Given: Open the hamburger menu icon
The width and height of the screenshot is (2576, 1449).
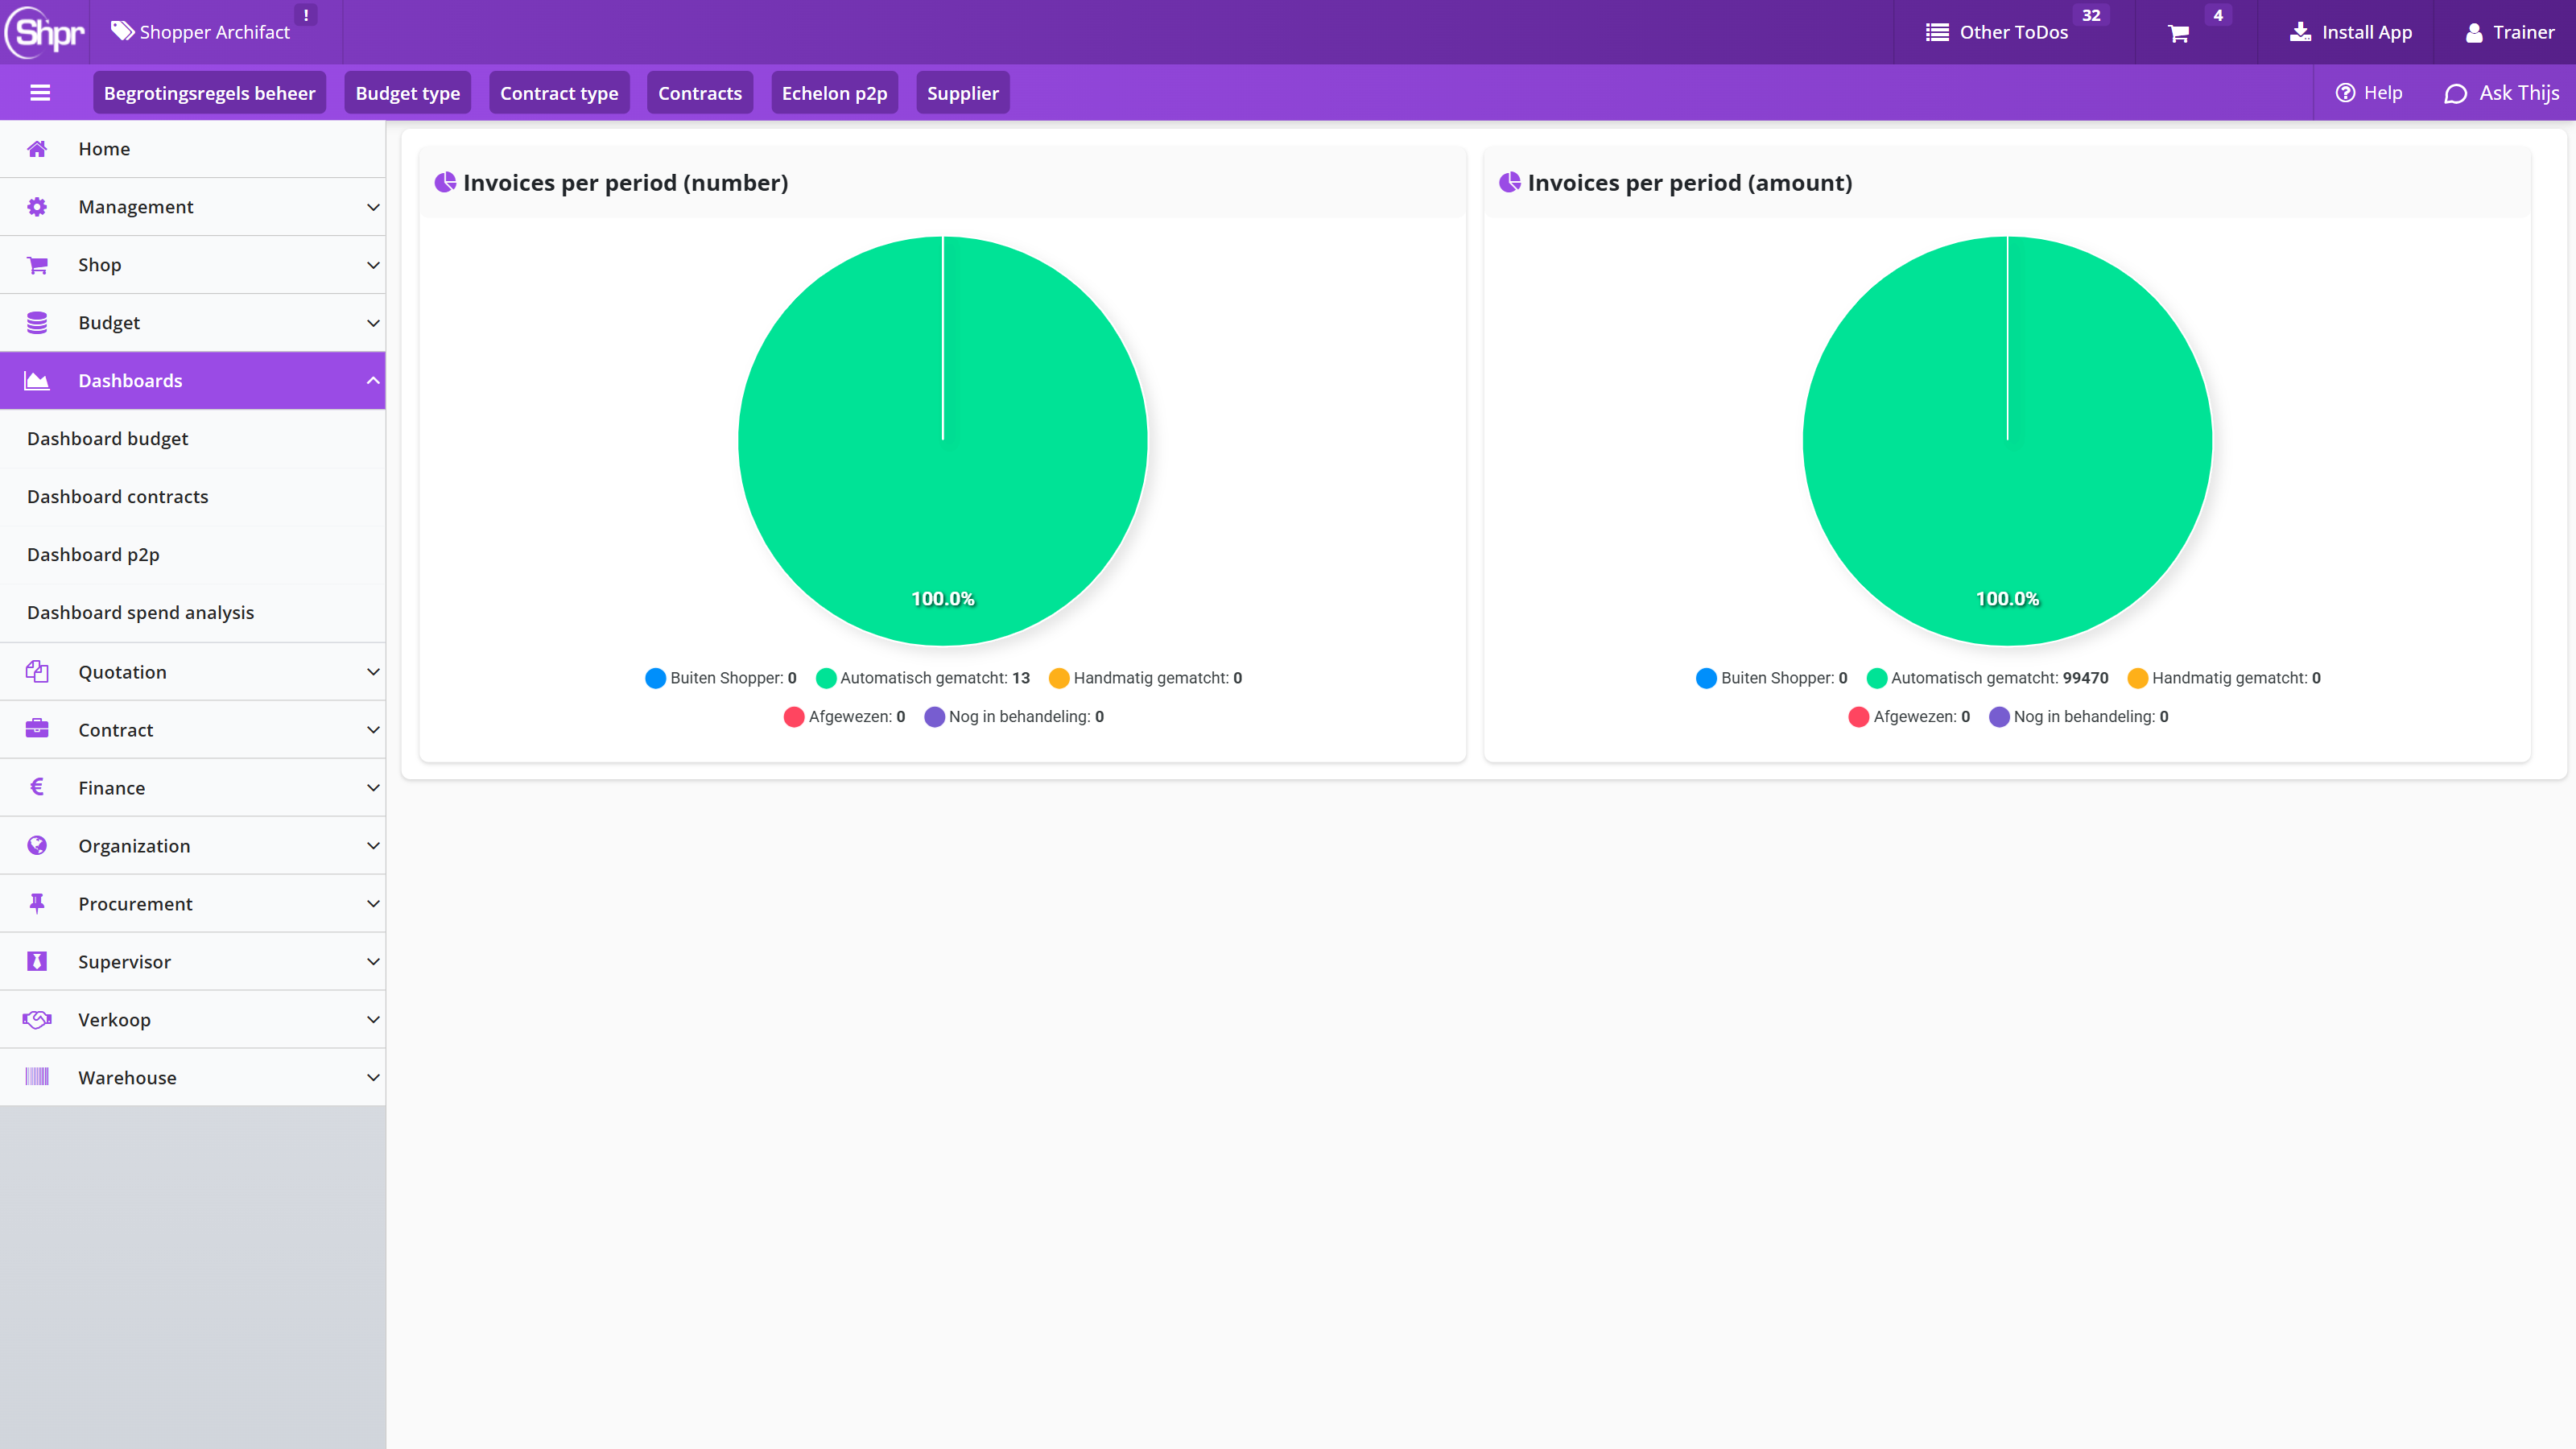Looking at the screenshot, I should click(x=40, y=93).
